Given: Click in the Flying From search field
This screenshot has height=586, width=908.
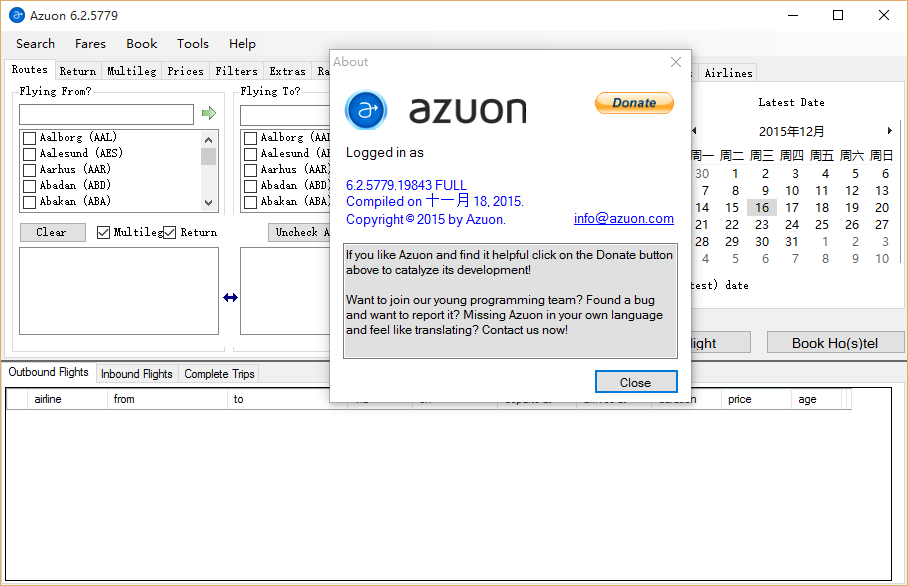Looking at the screenshot, I should (x=106, y=115).
